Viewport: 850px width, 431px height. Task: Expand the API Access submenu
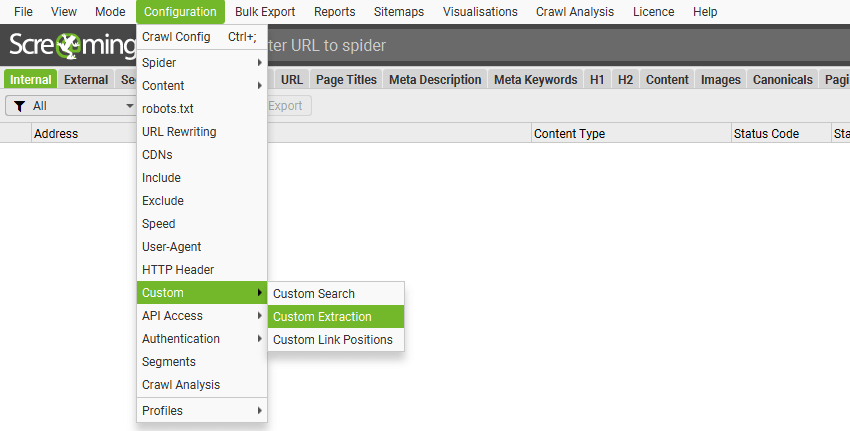(202, 316)
